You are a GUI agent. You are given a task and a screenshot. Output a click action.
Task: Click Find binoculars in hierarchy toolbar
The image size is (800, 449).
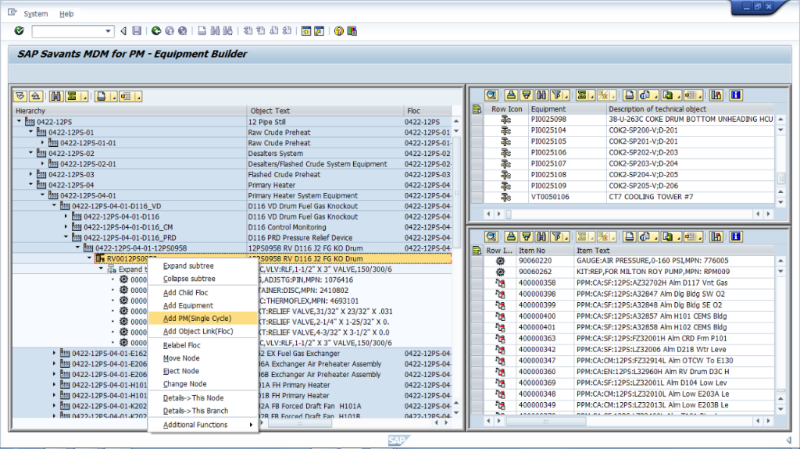point(56,96)
